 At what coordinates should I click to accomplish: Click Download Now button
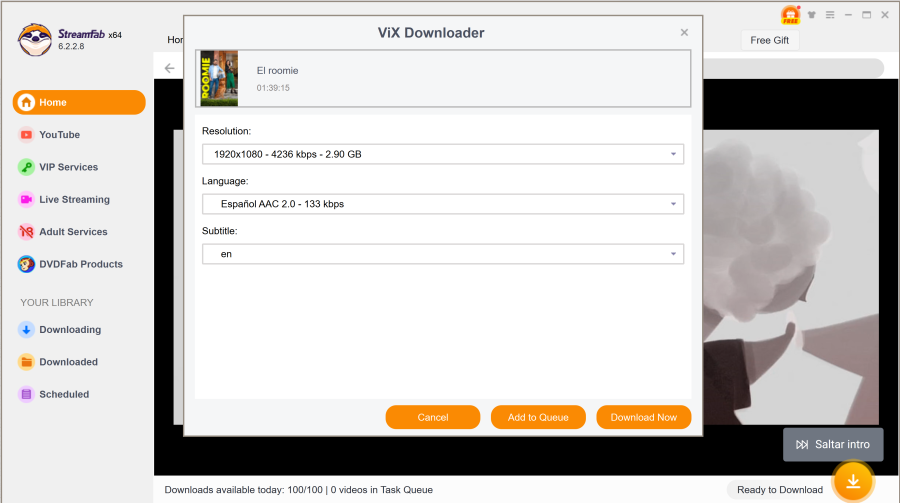tap(643, 417)
